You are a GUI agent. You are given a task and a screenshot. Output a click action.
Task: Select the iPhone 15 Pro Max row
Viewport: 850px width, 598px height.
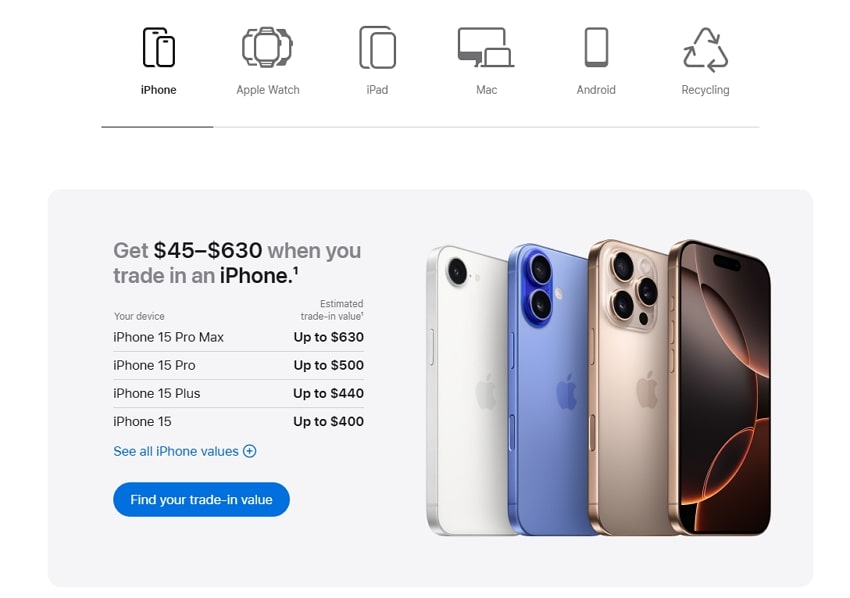pos(239,337)
